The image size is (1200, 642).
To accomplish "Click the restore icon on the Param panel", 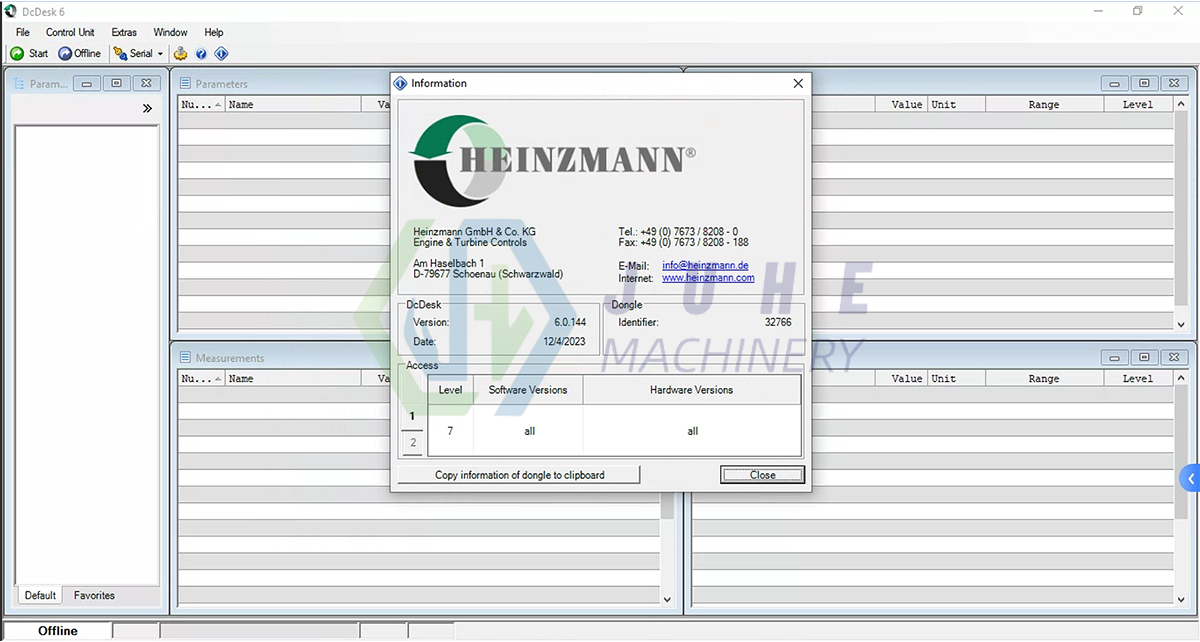I will click(x=116, y=83).
